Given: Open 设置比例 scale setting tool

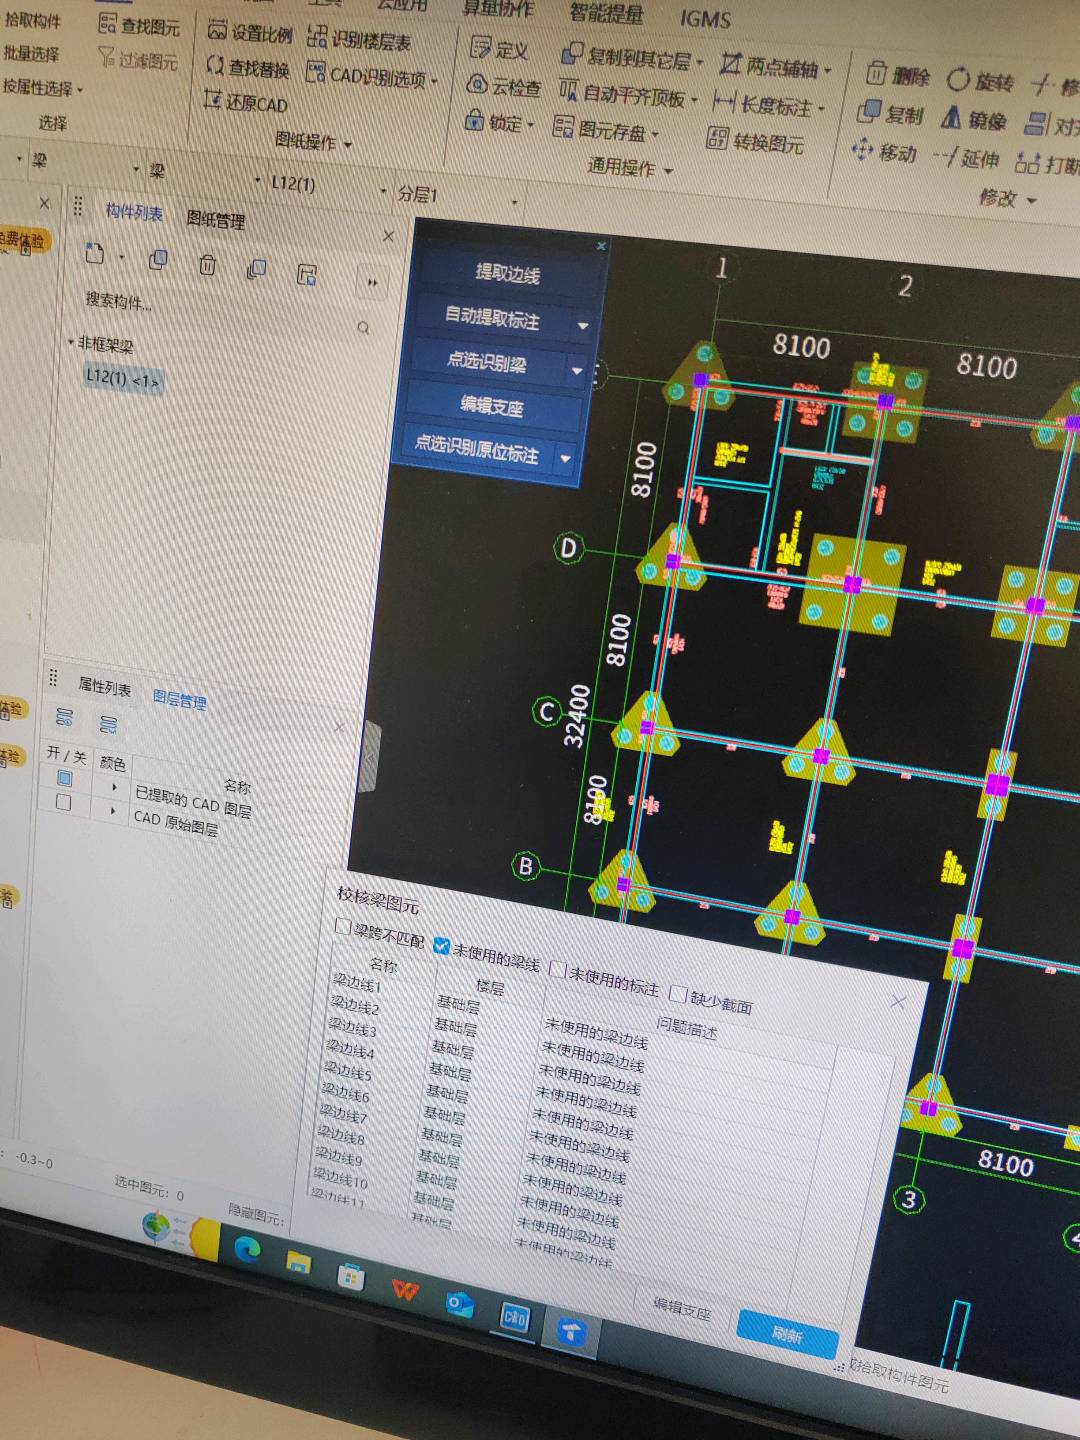Looking at the screenshot, I should pos(250,32).
